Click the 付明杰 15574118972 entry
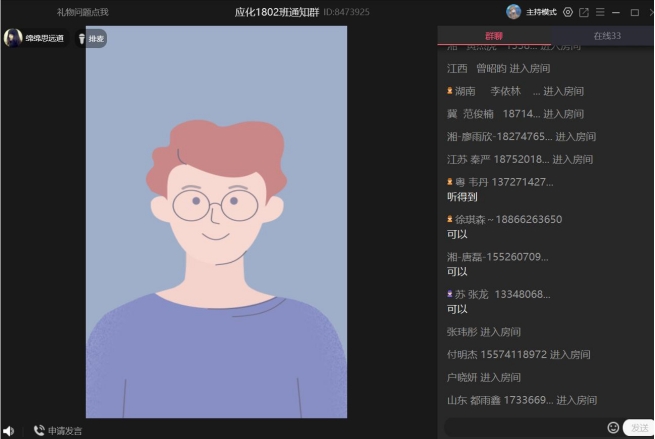The height and width of the screenshot is (439, 655). 518,355
